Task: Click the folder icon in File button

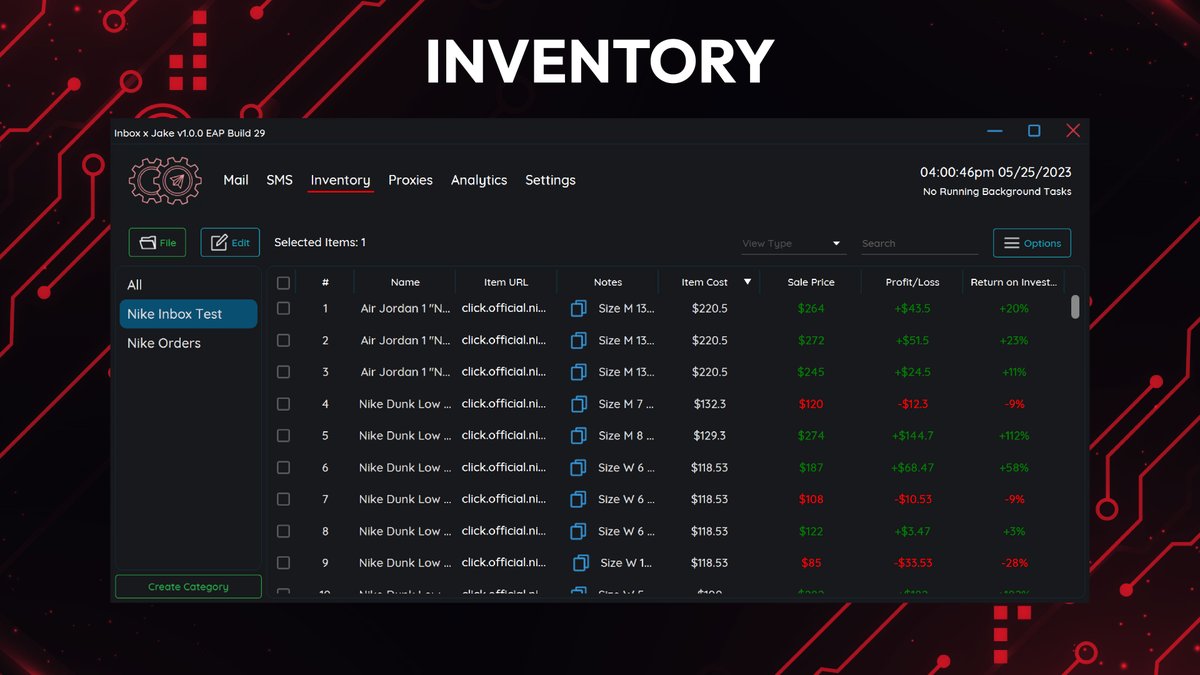Action: pos(148,243)
